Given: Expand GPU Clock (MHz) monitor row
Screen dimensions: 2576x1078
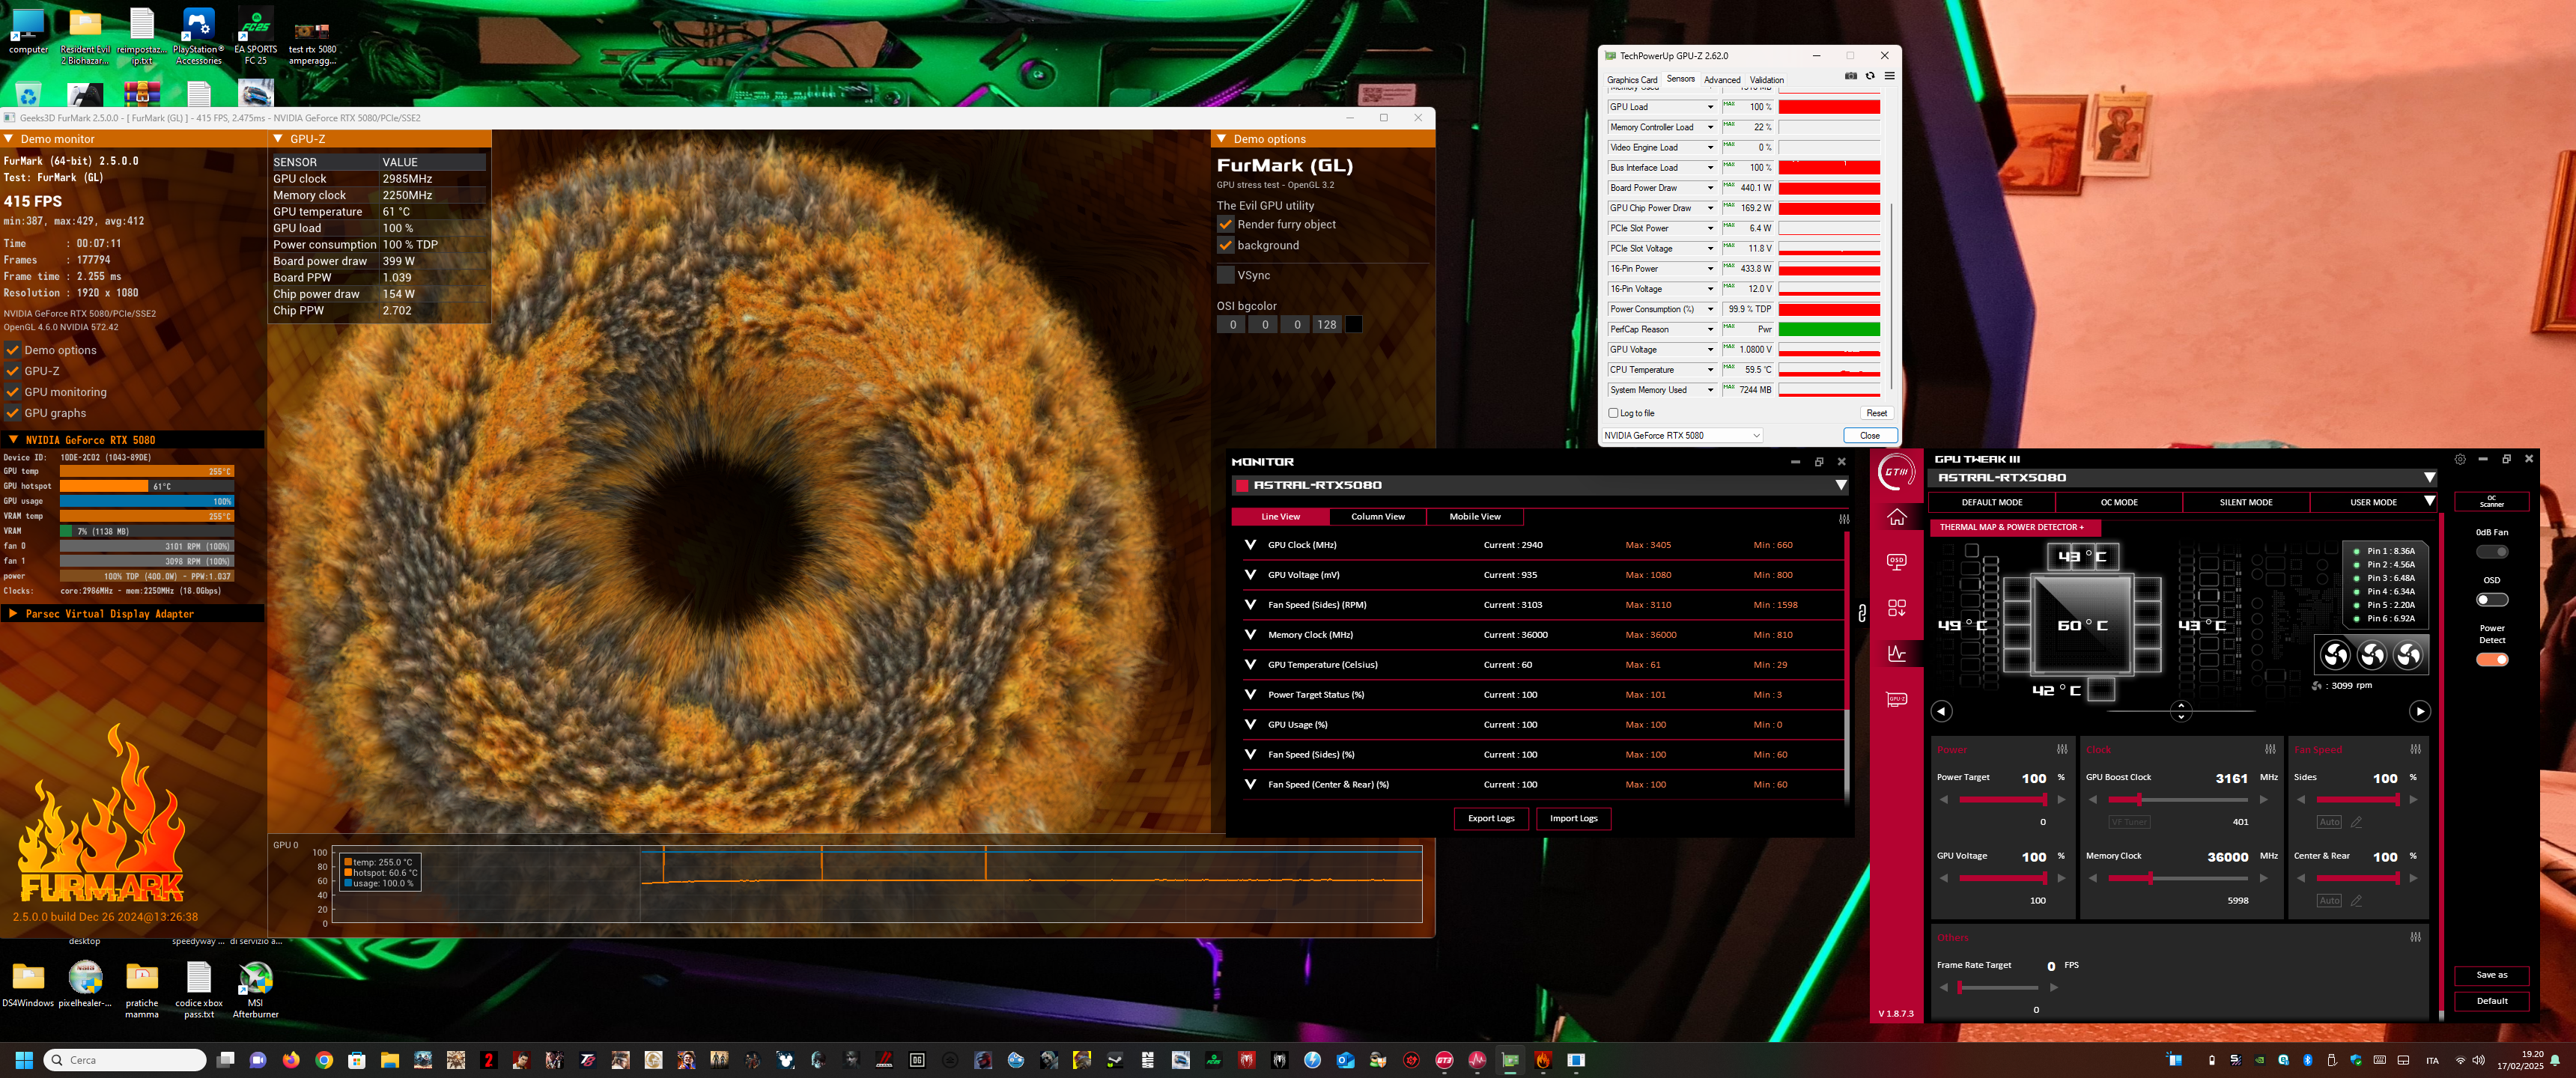Looking at the screenshot, I should tap(1250, 545).
